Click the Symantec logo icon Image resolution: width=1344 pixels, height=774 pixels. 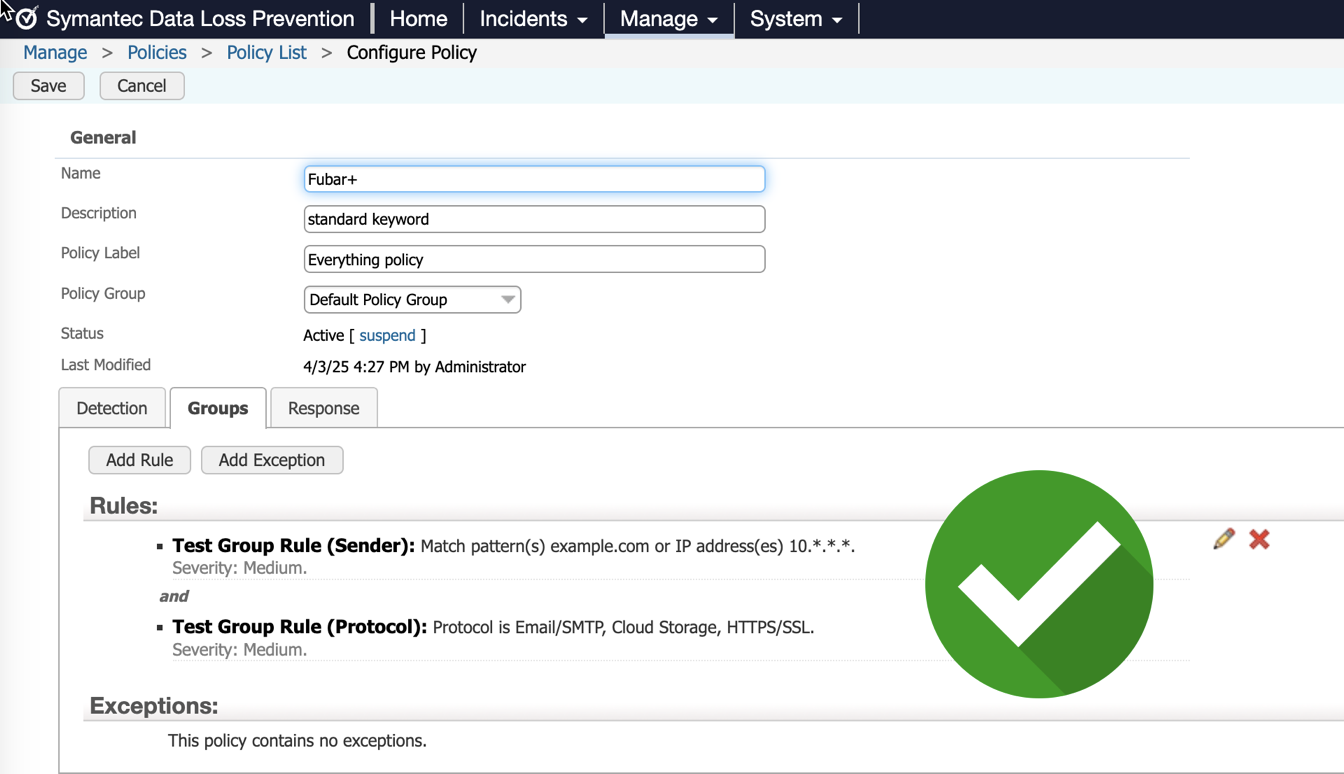click(27, 19)
